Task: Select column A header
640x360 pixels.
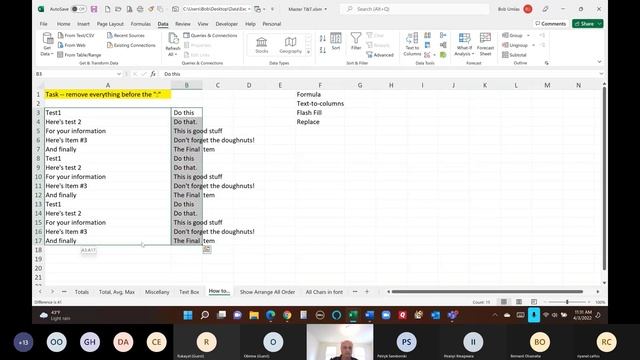Action: click(108, 85)
